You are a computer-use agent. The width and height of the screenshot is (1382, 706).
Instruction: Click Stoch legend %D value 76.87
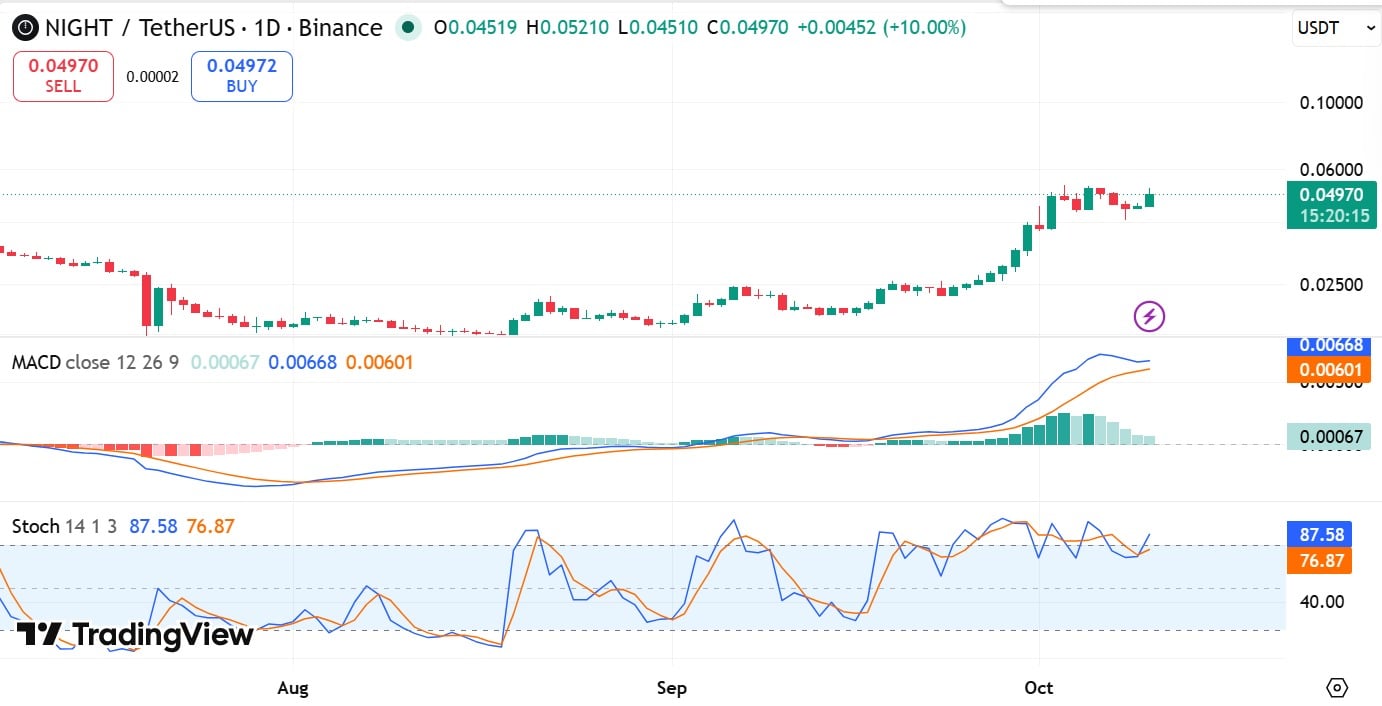click(x=210, y=526)
